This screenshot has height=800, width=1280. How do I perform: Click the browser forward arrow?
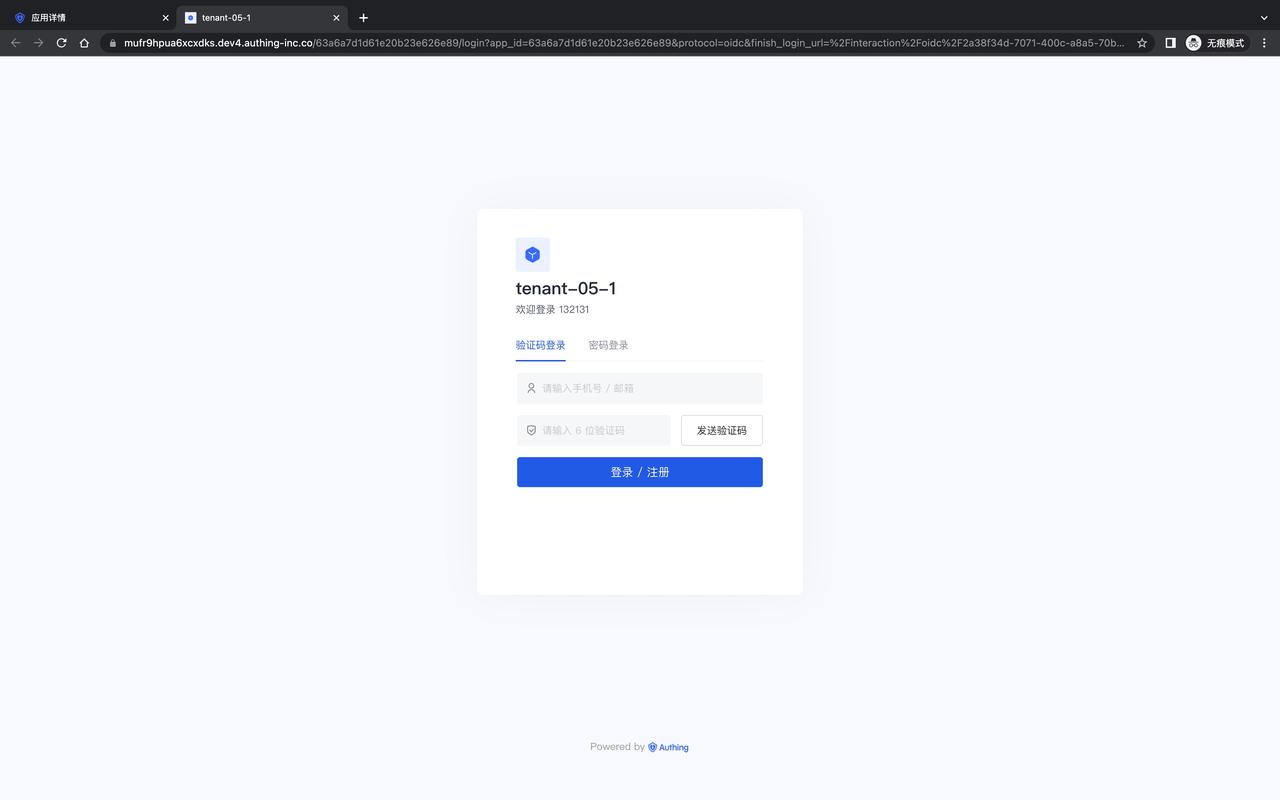coord(38,43)
